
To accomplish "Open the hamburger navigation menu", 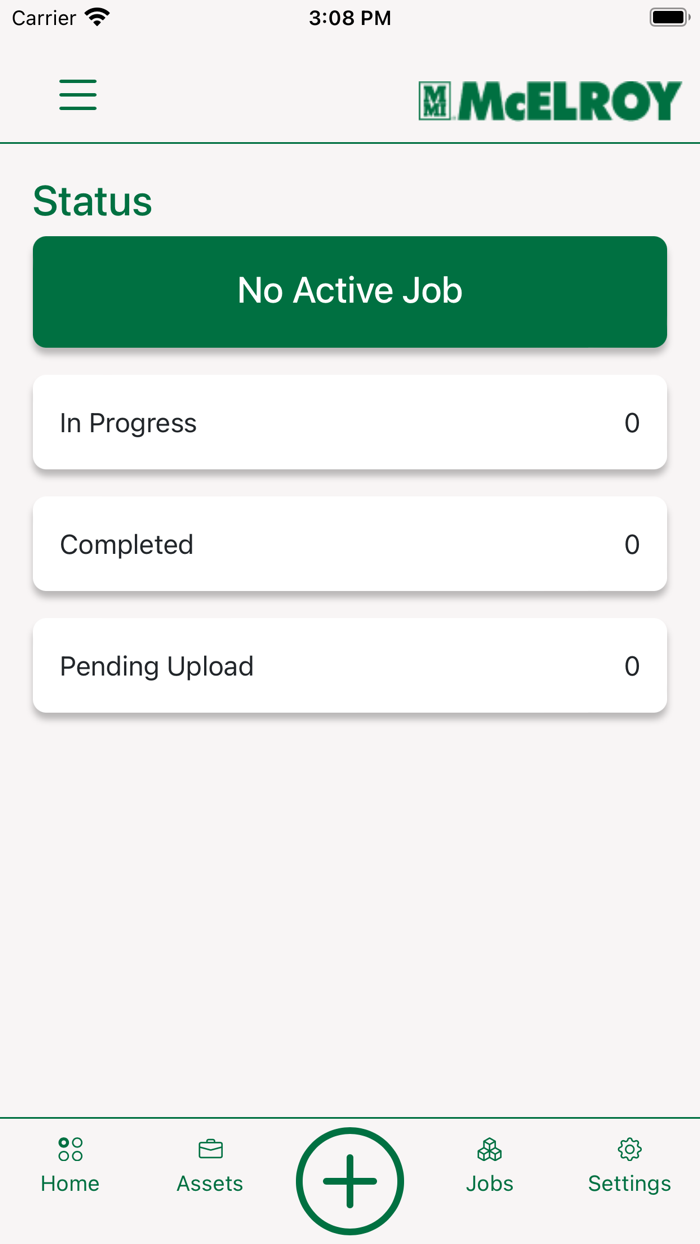I will 77,95.
